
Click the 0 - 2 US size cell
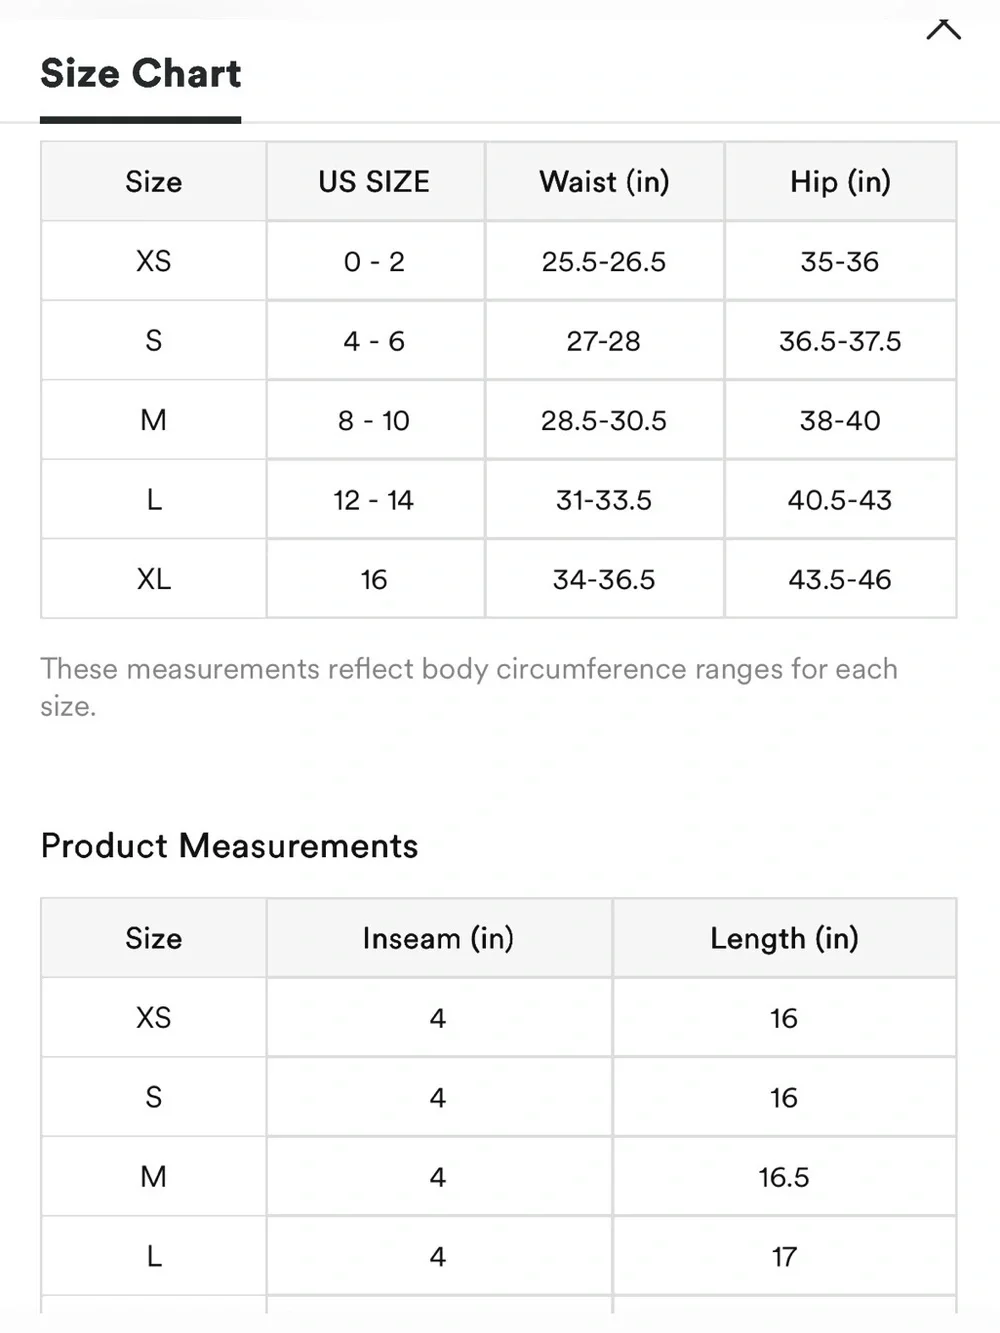[x=374, y=261]
